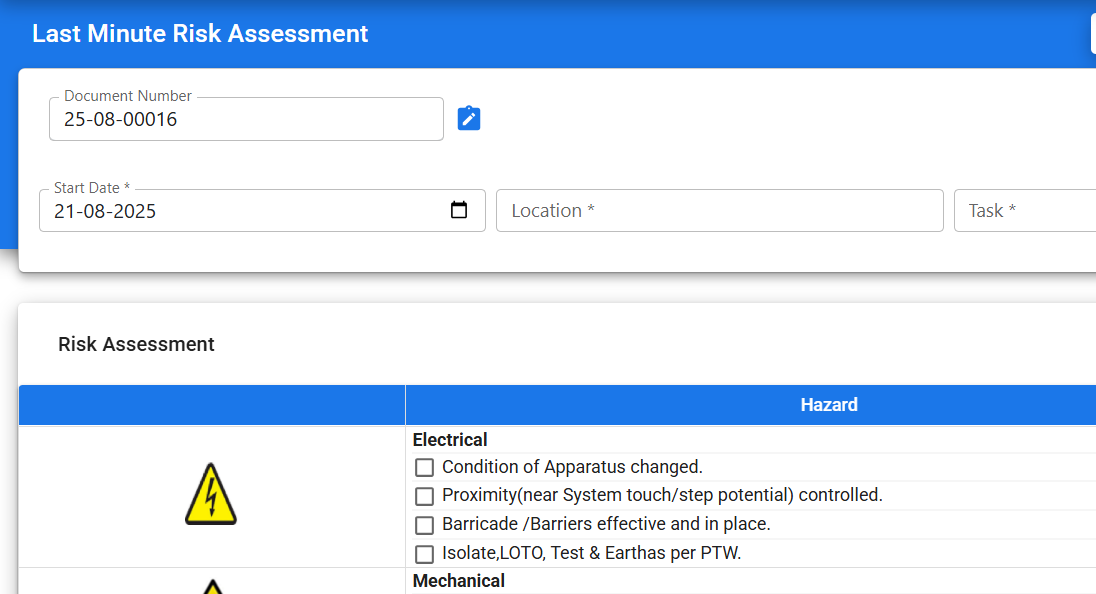Select the year portion of Start Date
The height and width of the screenshot is (594, 1096).
tap(135, 212)
